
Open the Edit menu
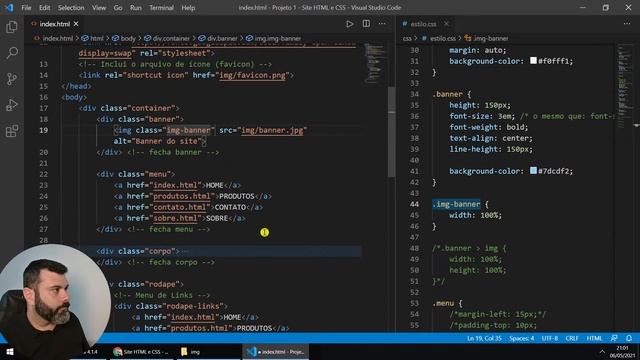coord(44,8)
